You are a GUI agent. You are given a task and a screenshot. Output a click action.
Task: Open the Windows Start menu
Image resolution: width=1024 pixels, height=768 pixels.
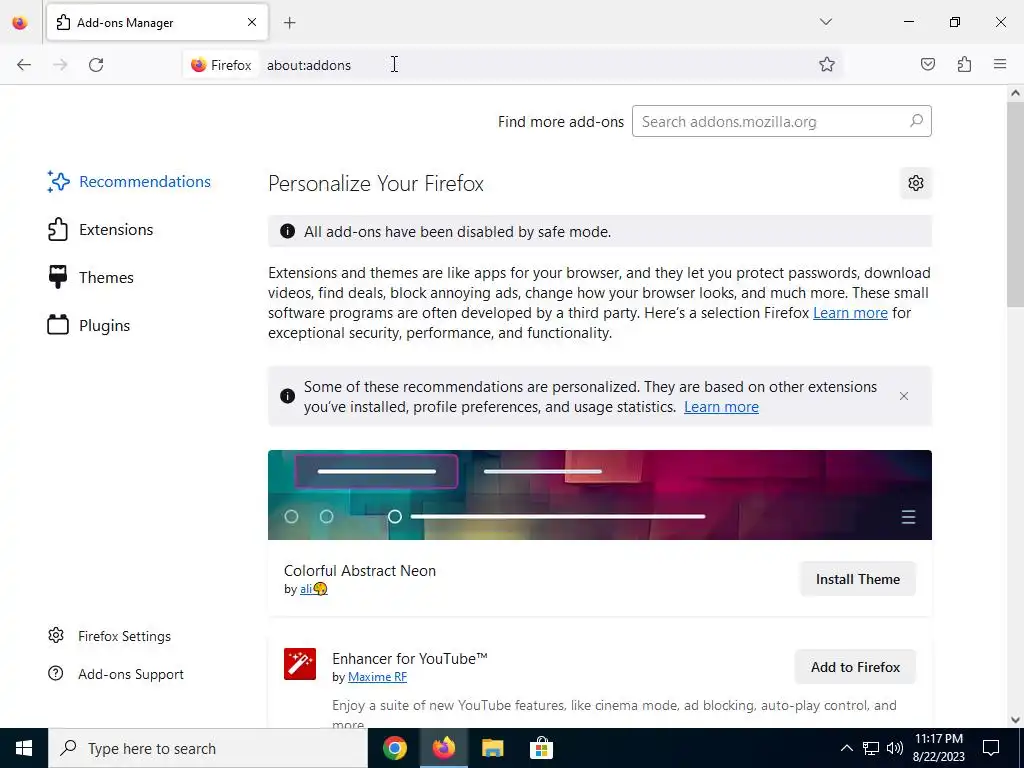coord(24,748)
